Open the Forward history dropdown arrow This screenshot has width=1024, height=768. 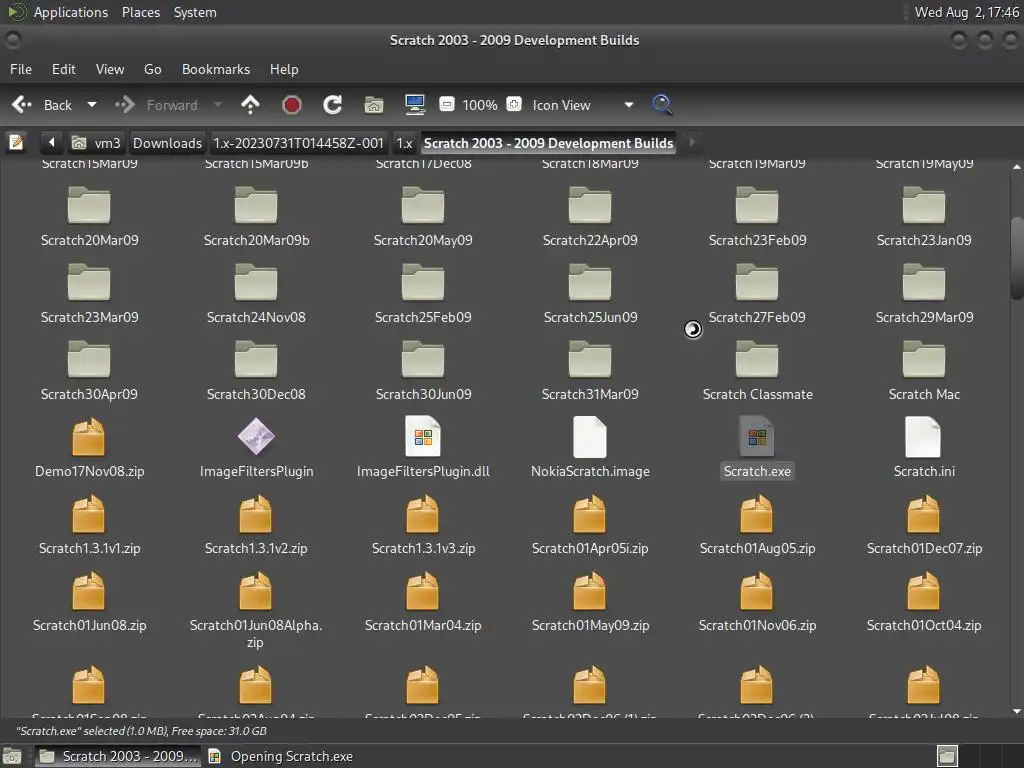pos(218,104)
